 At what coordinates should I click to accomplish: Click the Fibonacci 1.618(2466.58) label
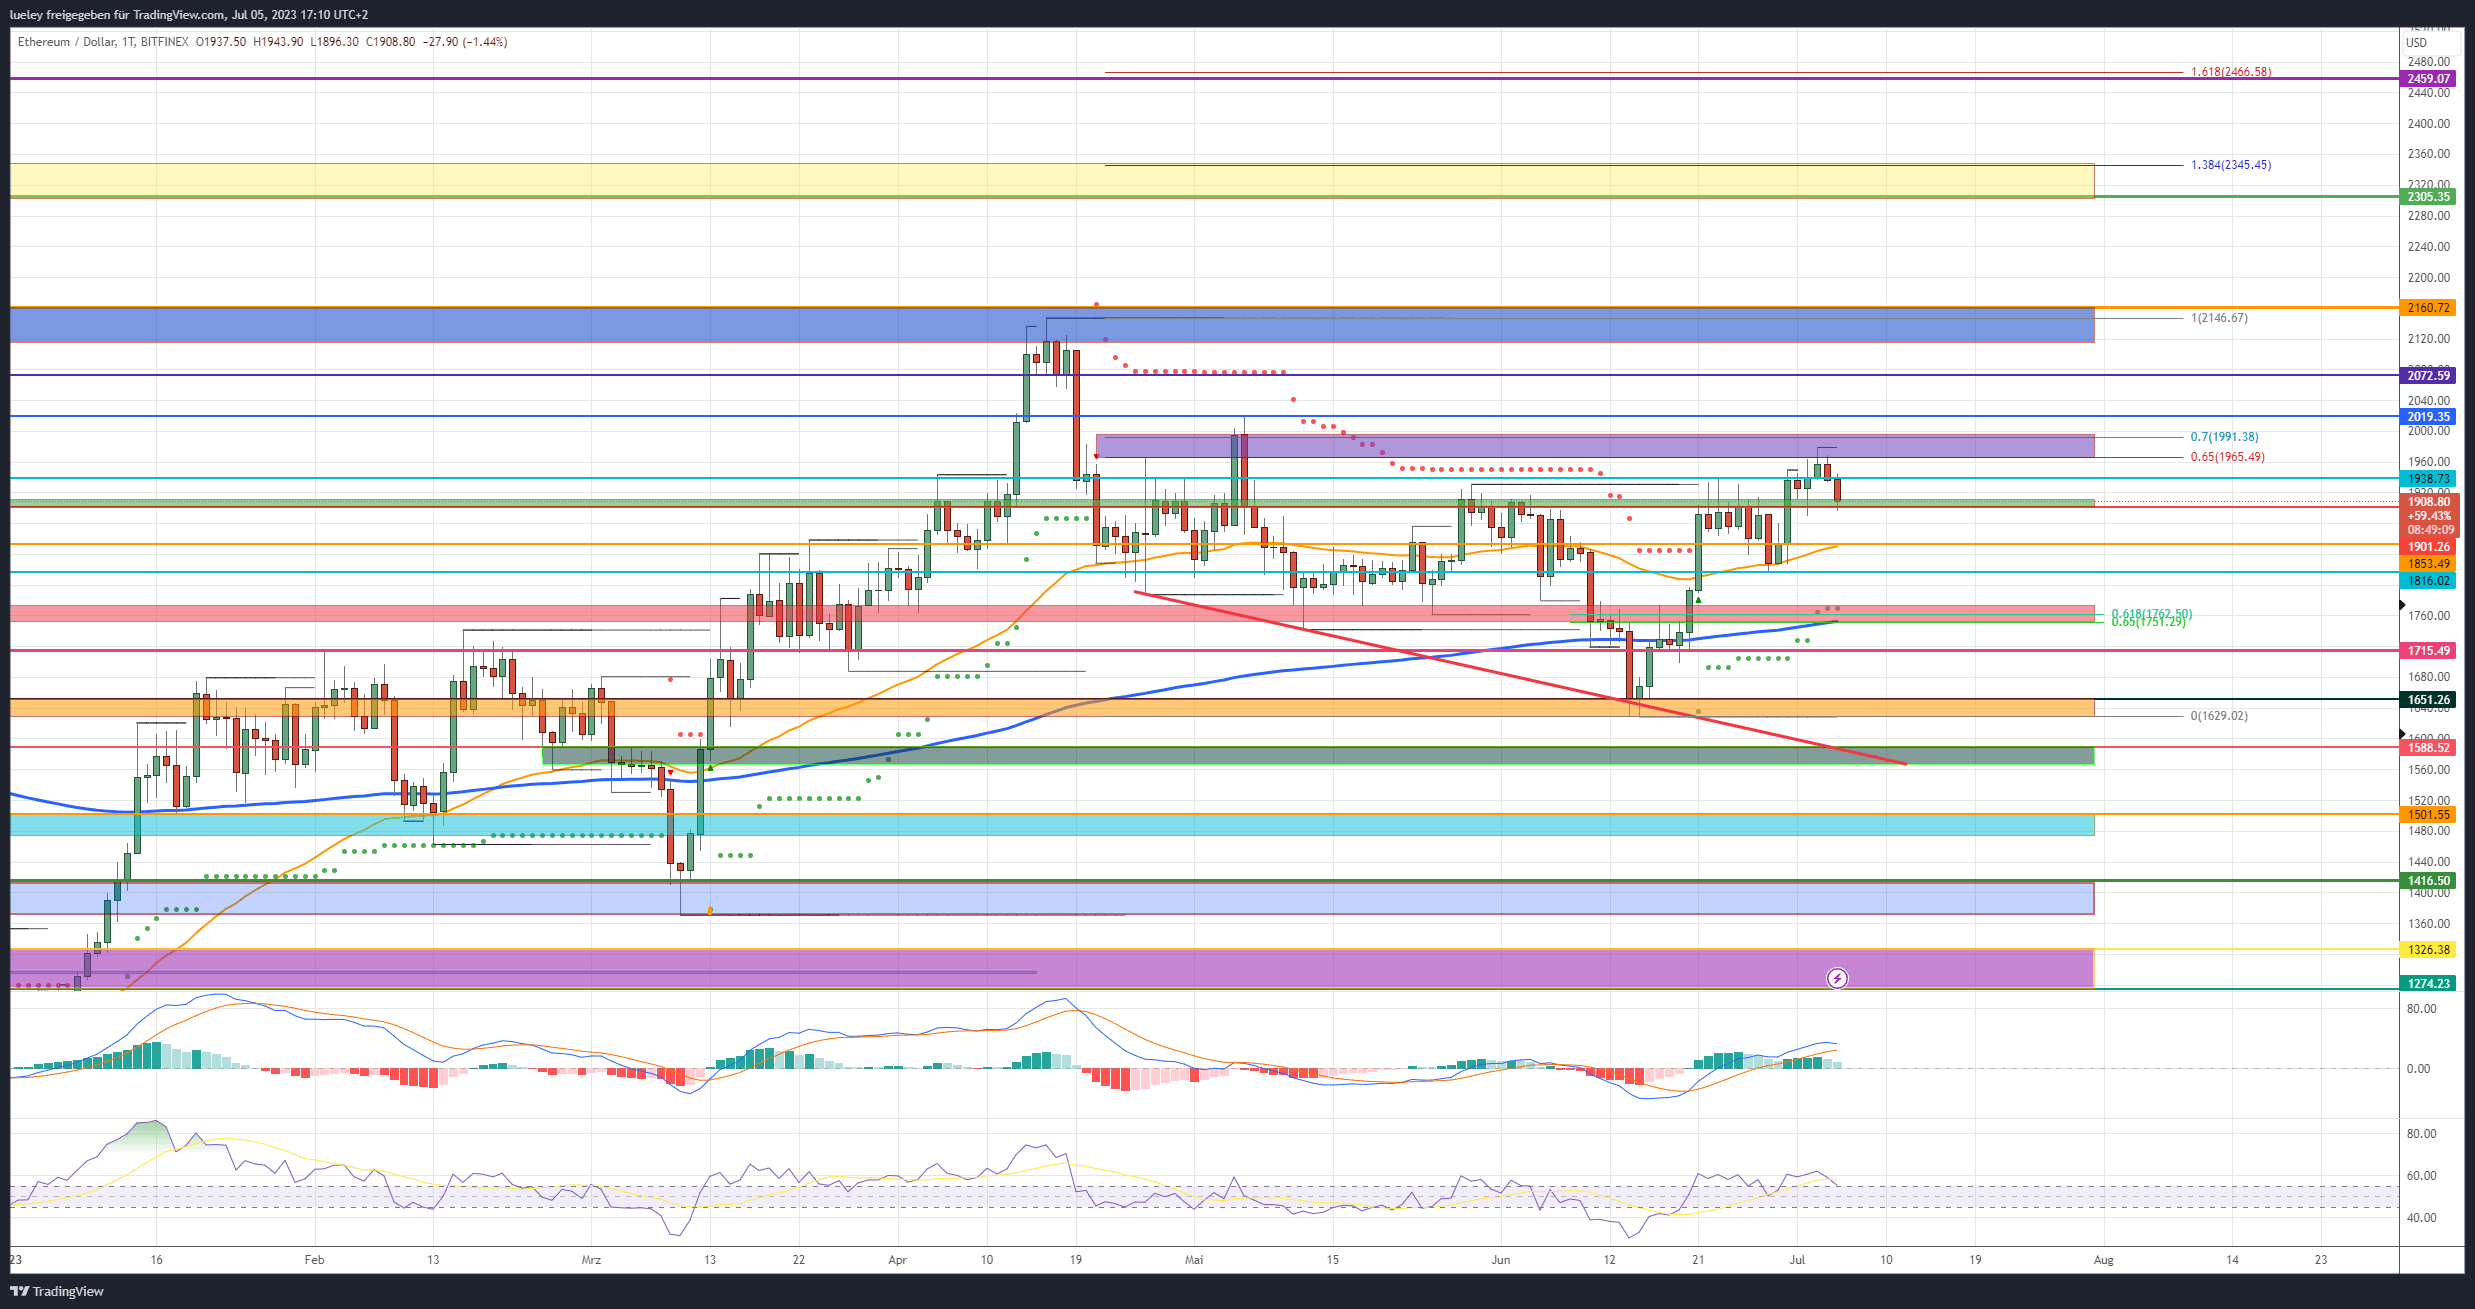point(2230,72)
